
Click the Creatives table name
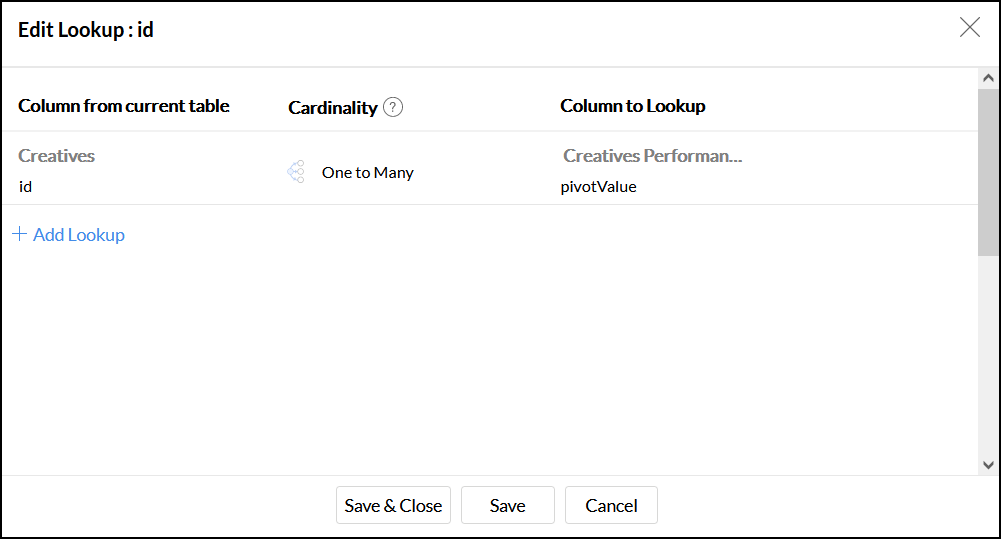tap(56, 156)
